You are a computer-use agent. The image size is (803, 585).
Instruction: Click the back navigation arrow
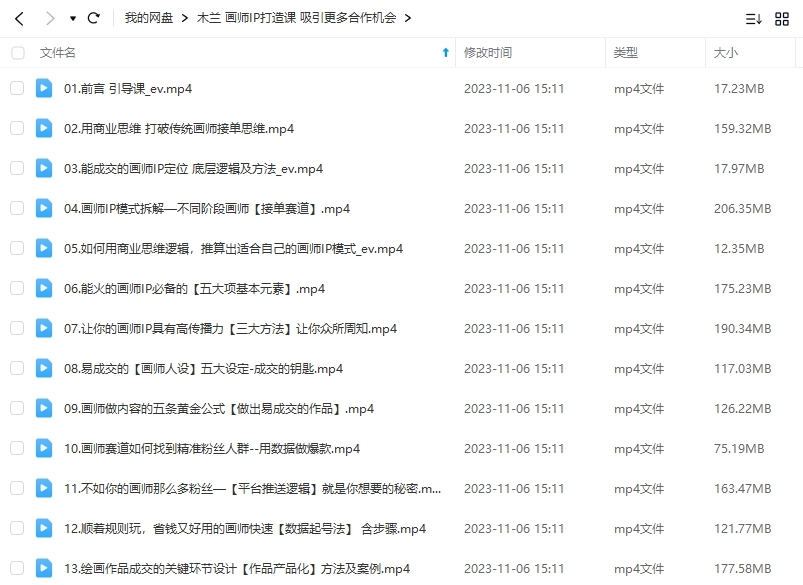click(x=20, y=17)
